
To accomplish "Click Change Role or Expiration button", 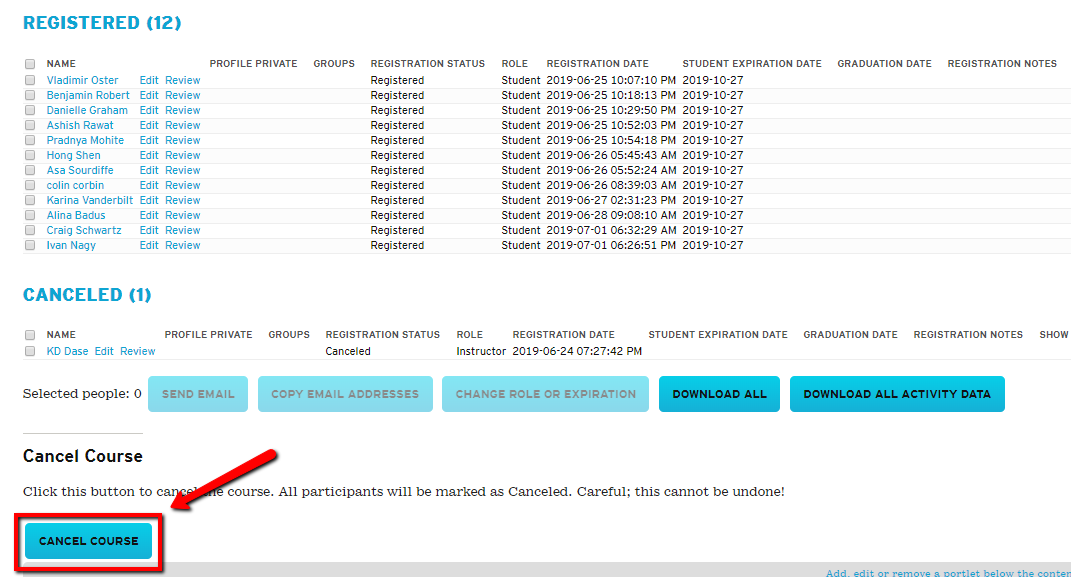I will point(545,394).
